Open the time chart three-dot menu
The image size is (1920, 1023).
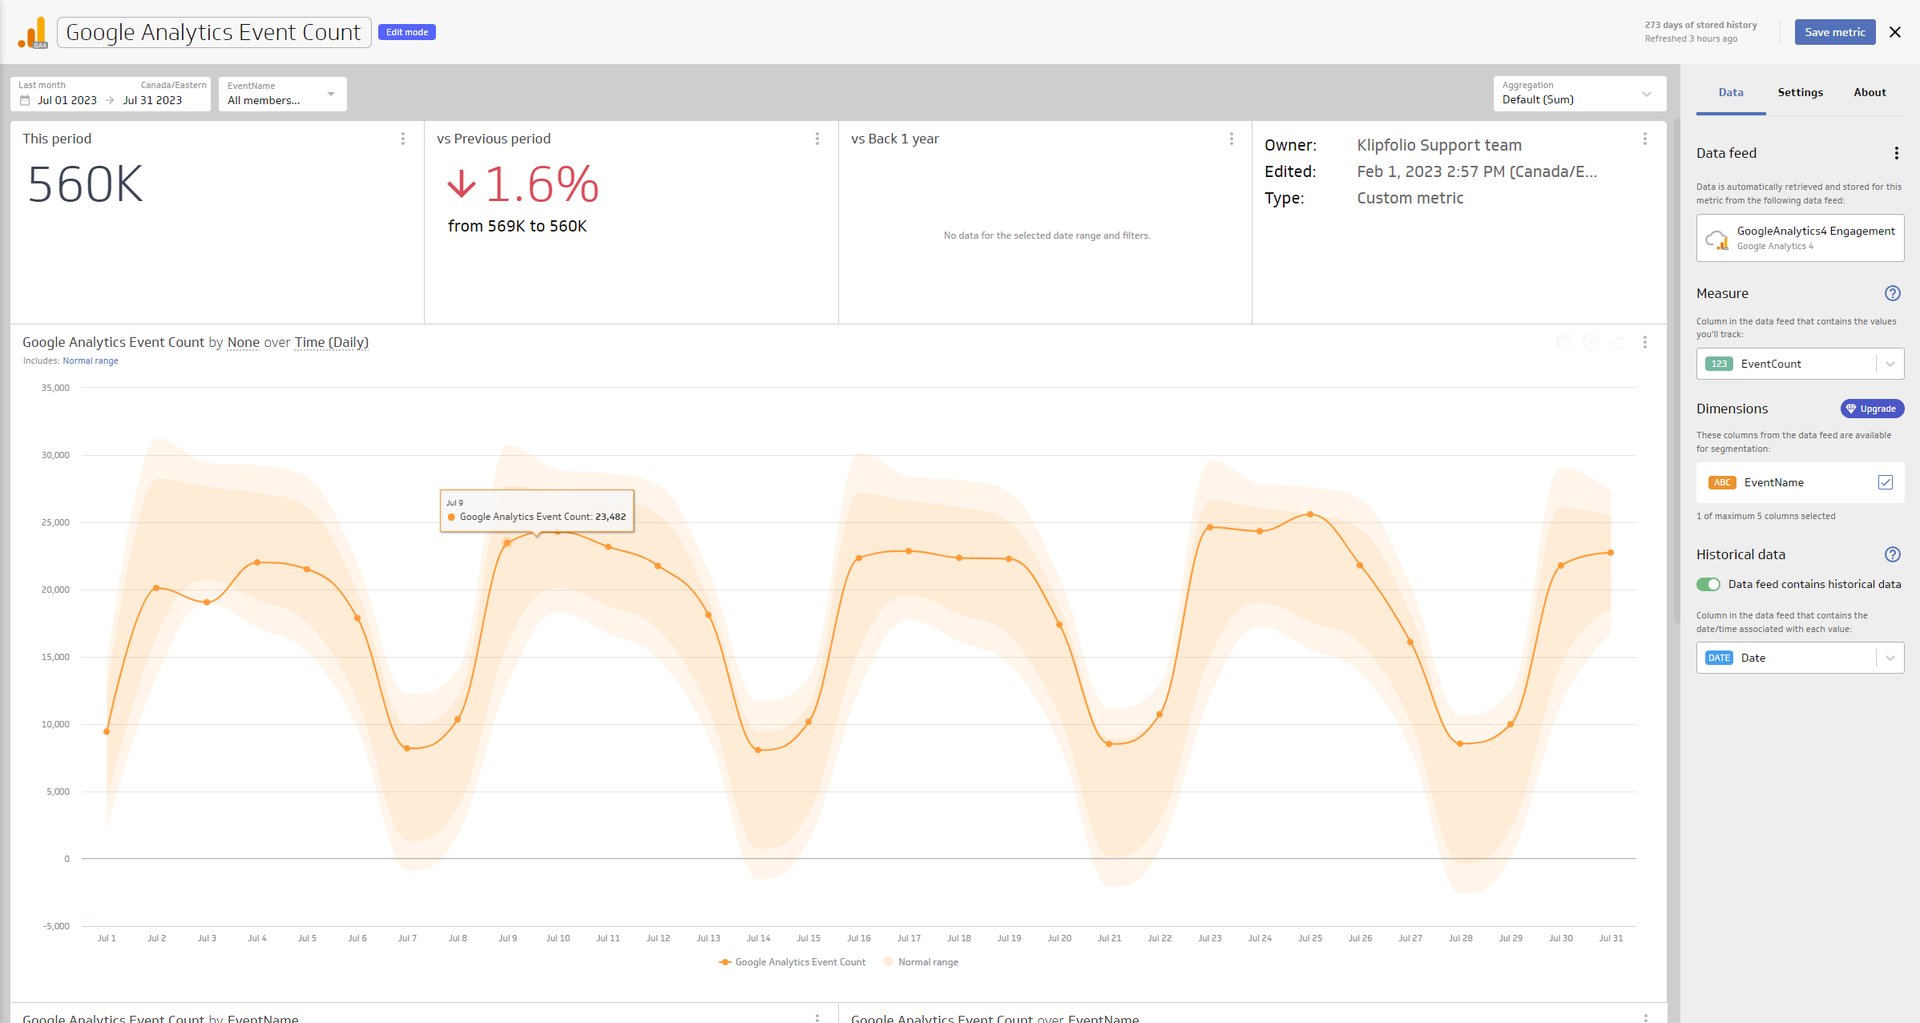pos(1645,342)
